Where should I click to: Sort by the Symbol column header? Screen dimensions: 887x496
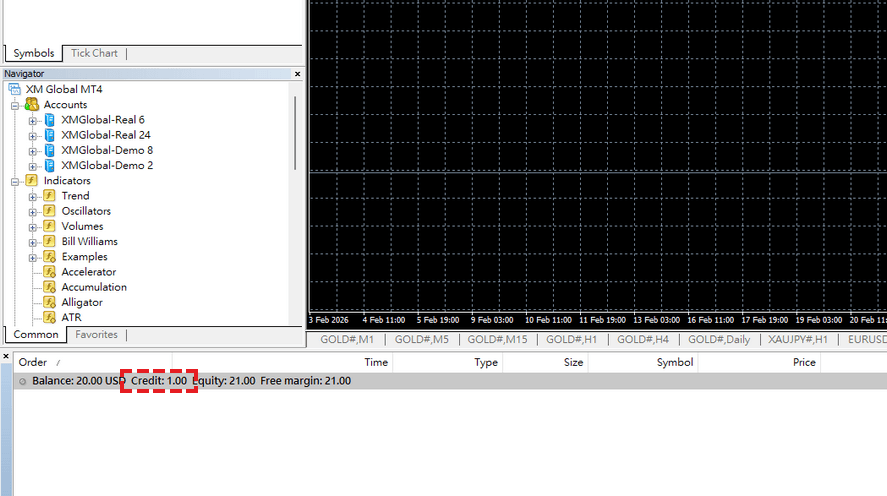tap(643, 363)
